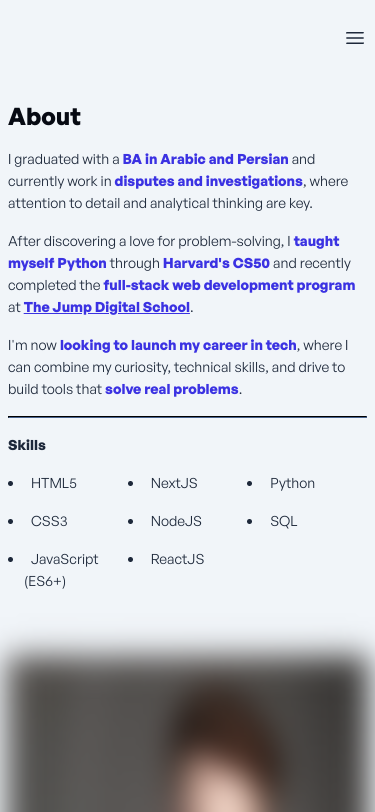Click the full-stack web development program text
This screenshot has width=375, height=812.
tap(229, 285)
